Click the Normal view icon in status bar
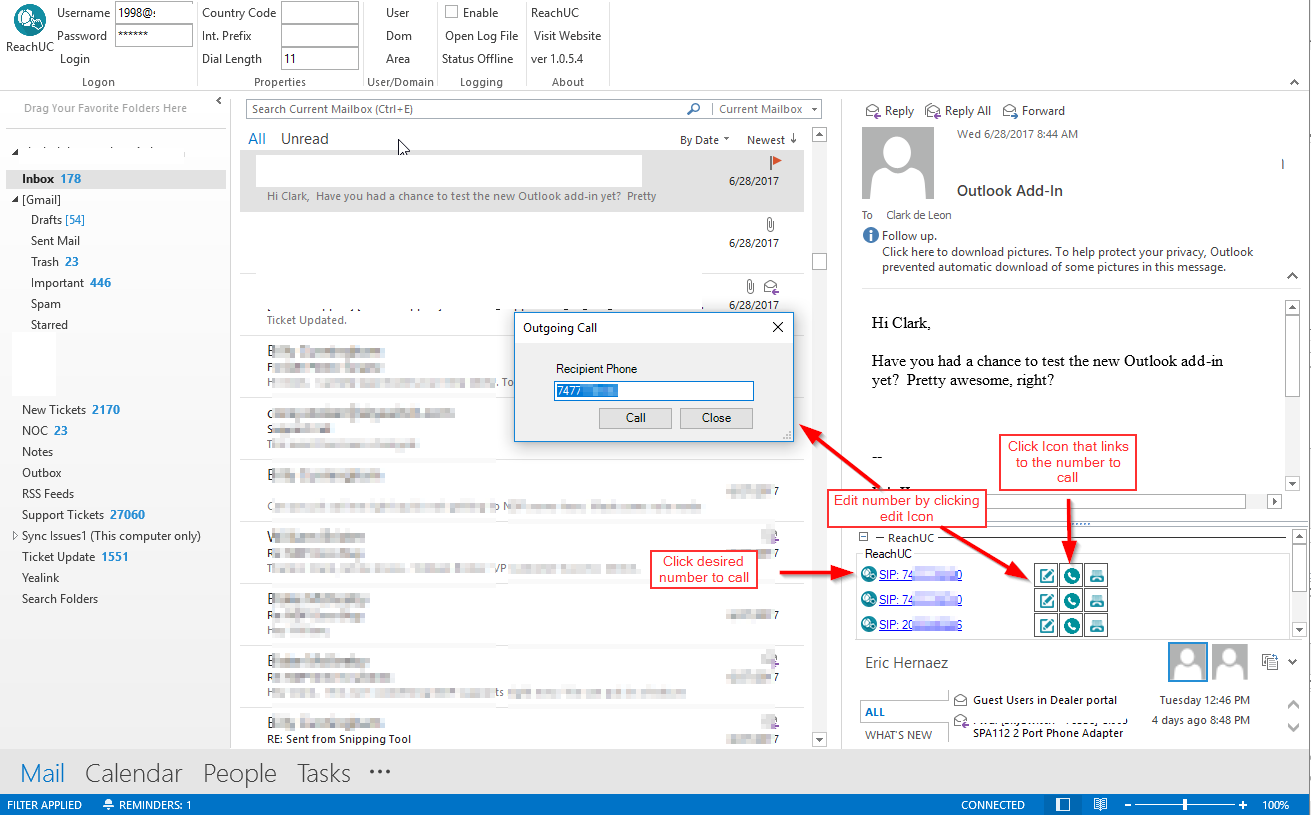Screen dimensions: 1311x815 pyautogui.click(x=1064, y=805)
